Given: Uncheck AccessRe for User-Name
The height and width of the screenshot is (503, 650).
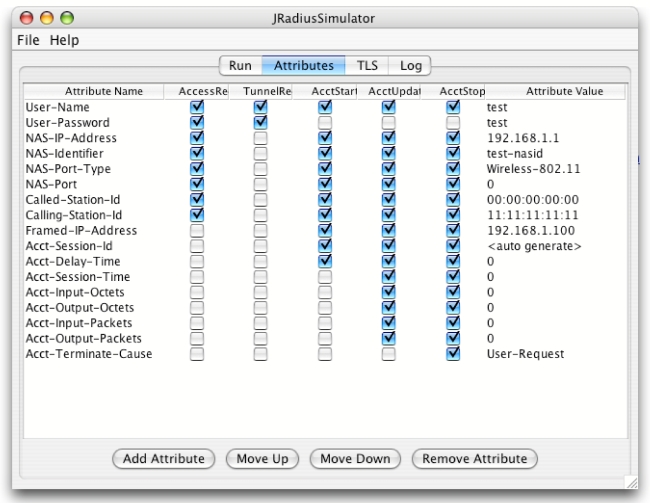Looking at the screenshot, I should coord(197,107).
